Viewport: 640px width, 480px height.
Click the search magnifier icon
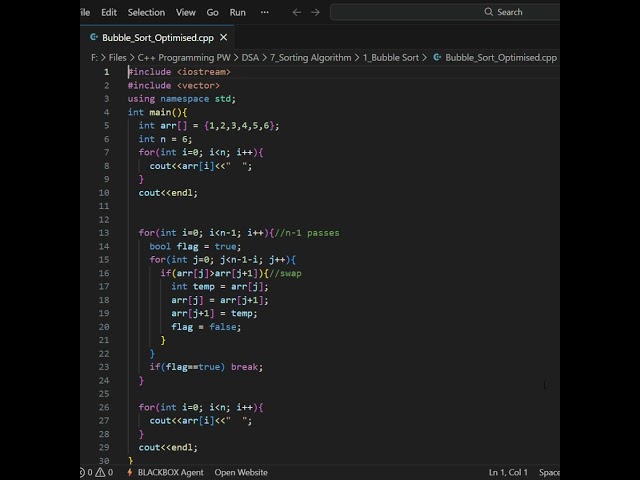pyautogui.click(x=489, y=12)
